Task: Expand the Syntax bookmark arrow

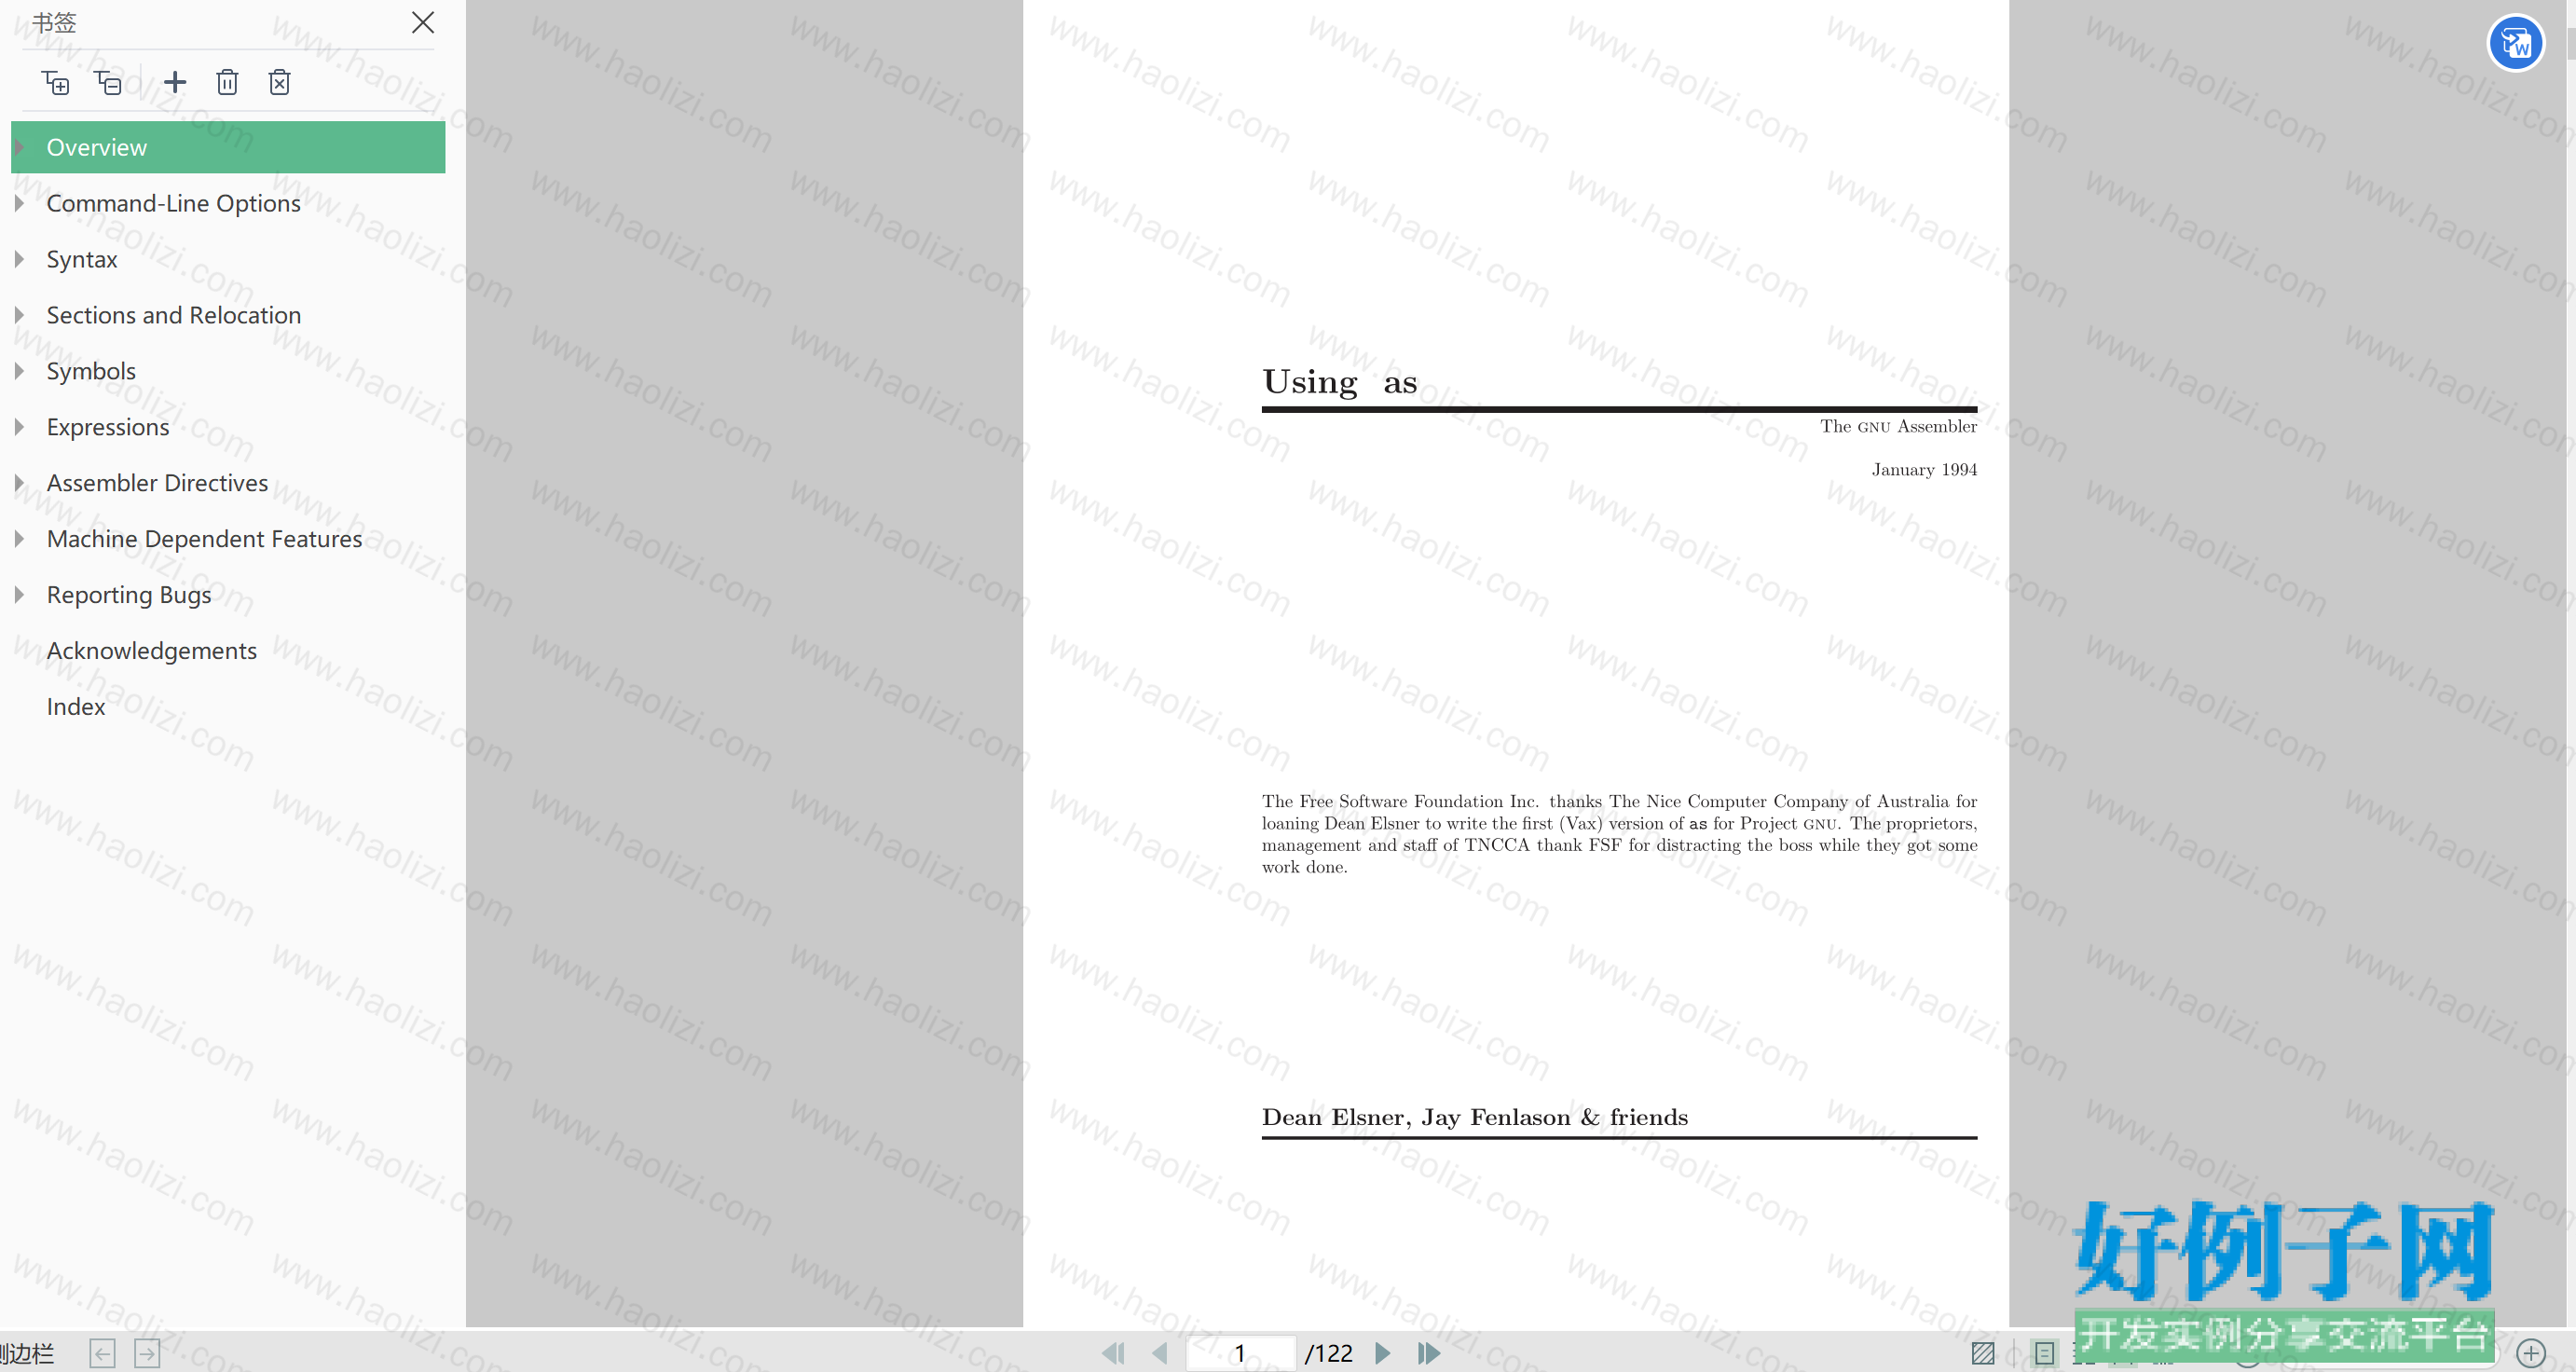Action: (x=19, y=259)
